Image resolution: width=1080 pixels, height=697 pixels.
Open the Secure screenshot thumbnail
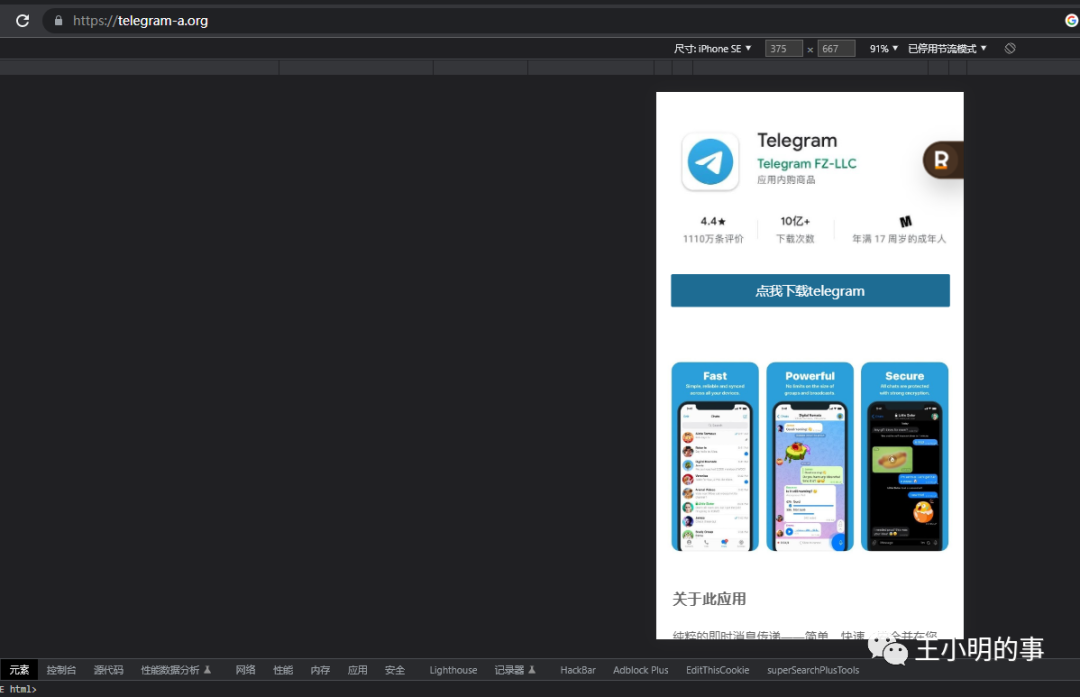click(904, 457)
